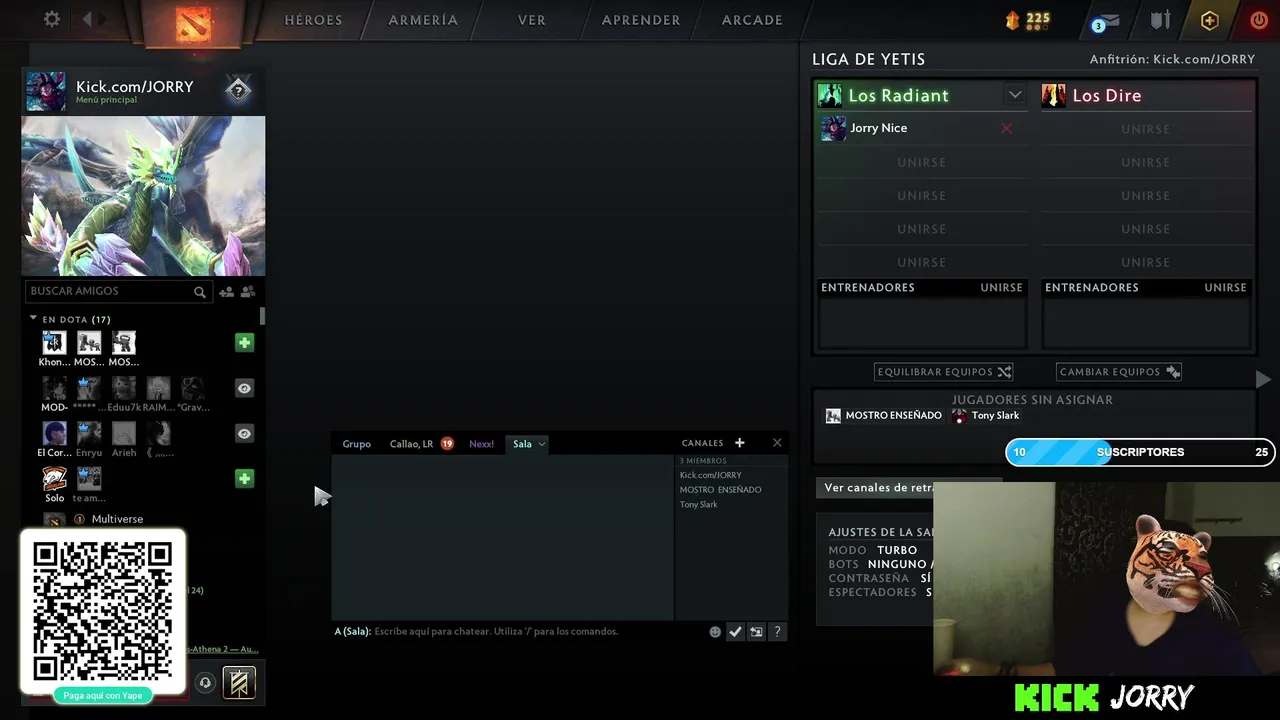Open the mail notifications icon with badge 3
Viewport: 1280px width, 720px height.
click(1106, 21)
